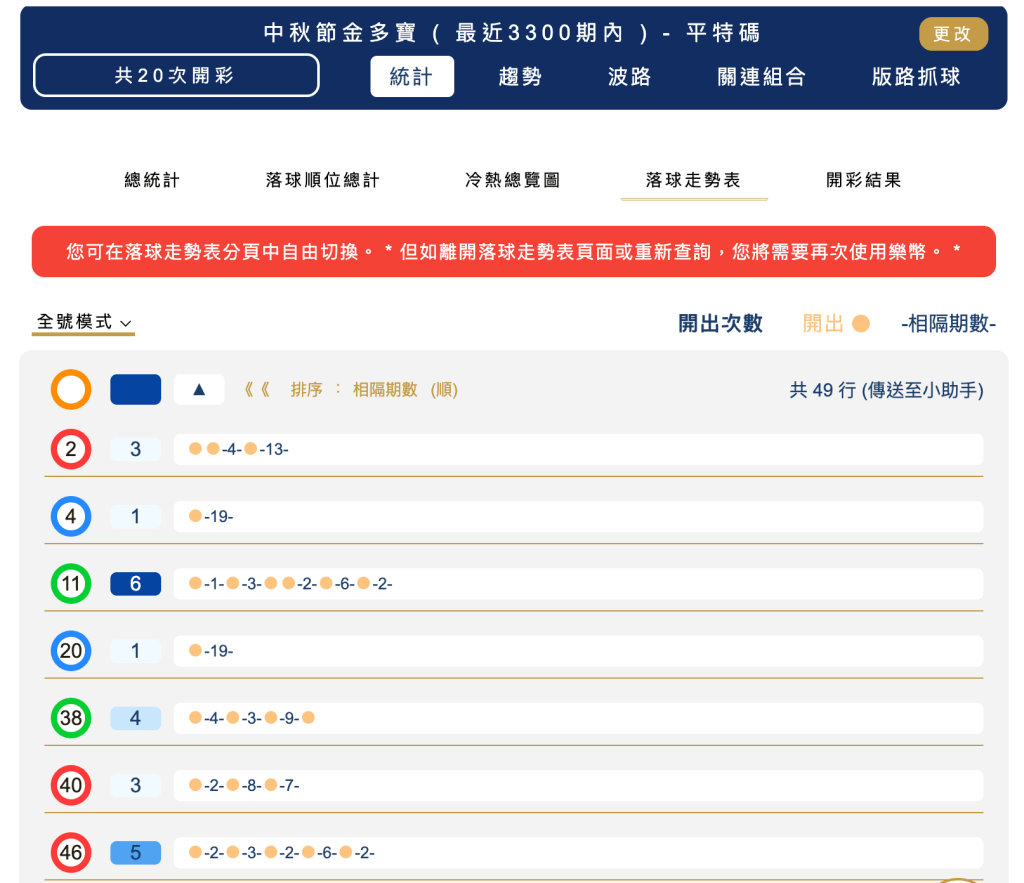Select the blue number ball 20
The height and width of the screenshot is (883, 1024).
coord(70,650)
